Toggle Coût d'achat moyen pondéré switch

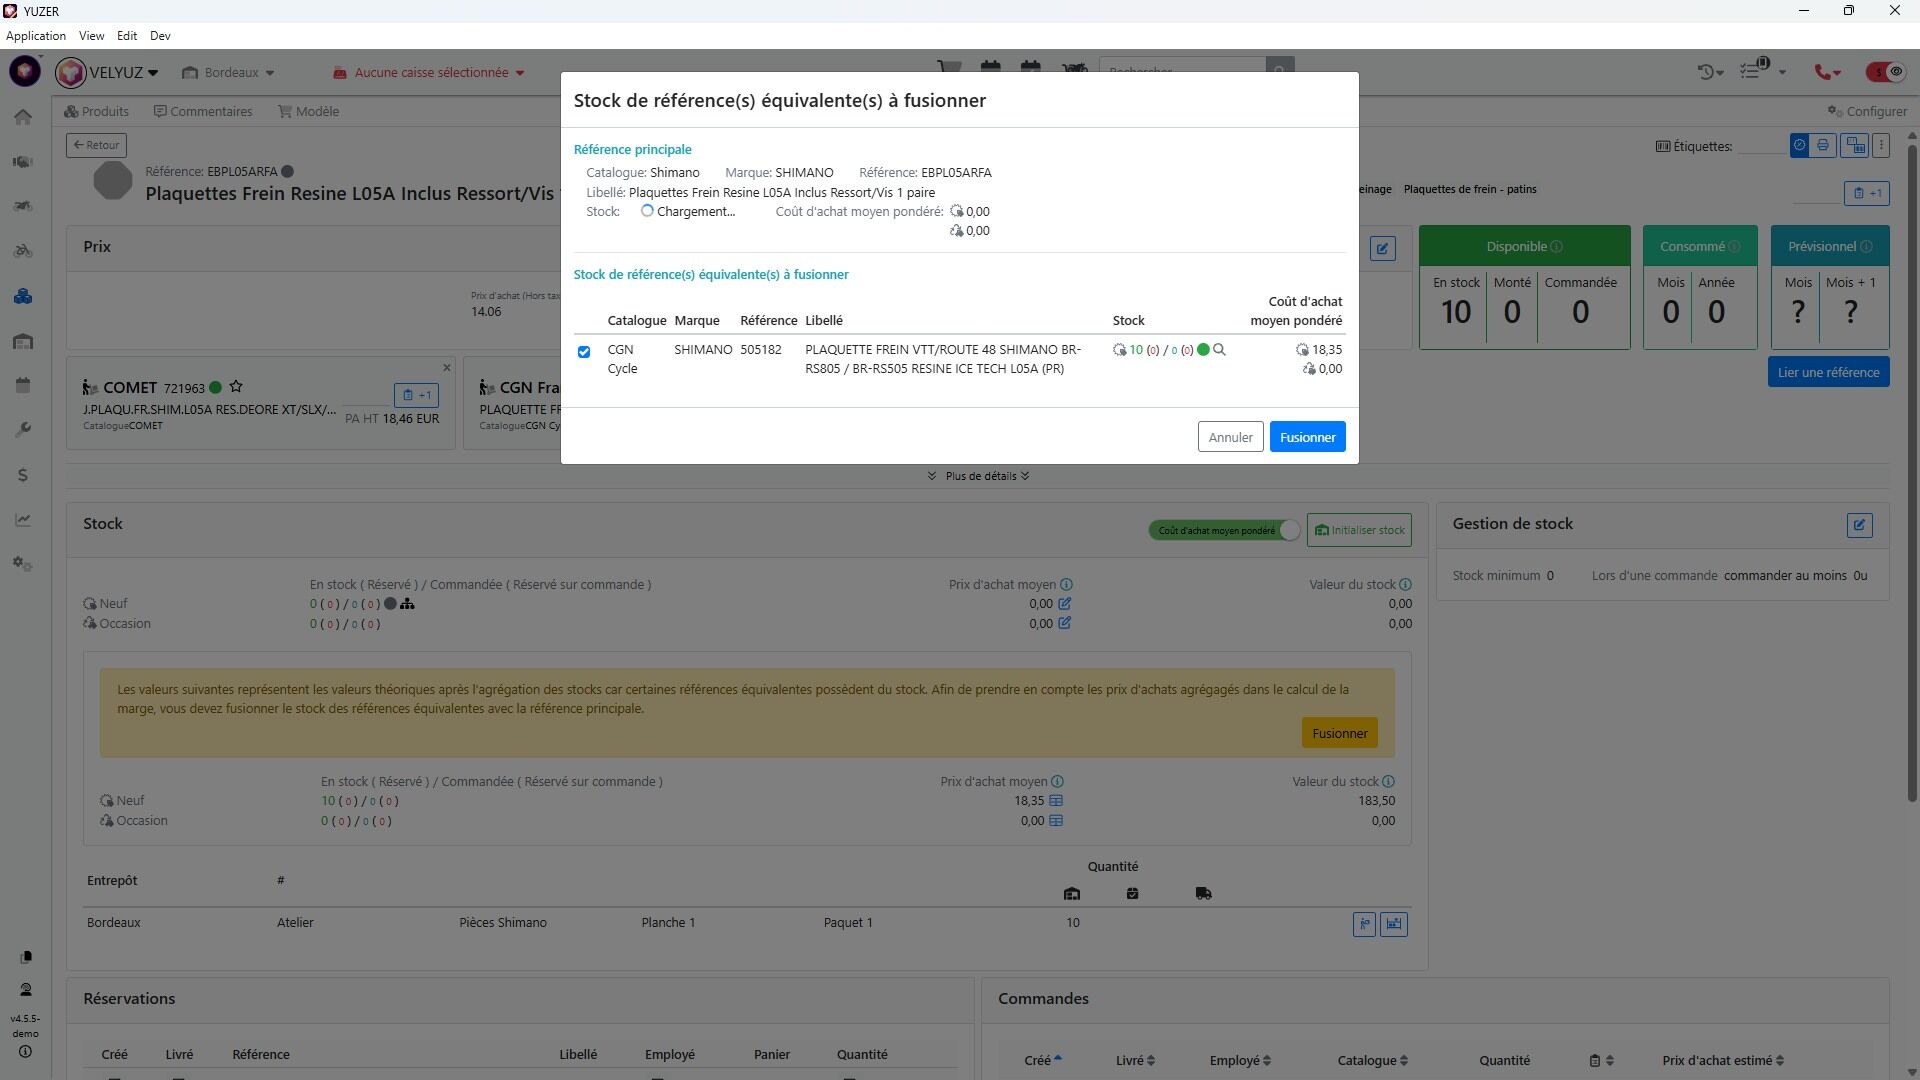[x=1288, y=530]
